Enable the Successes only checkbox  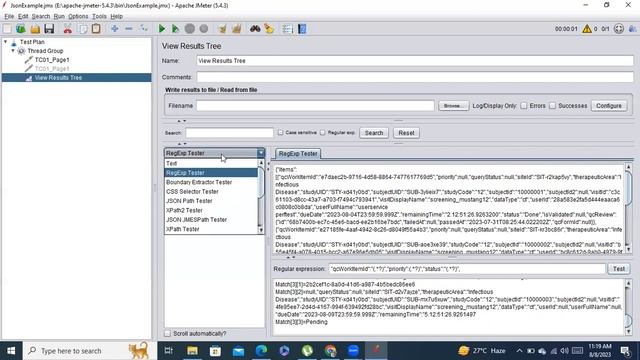tap(552, 106)
